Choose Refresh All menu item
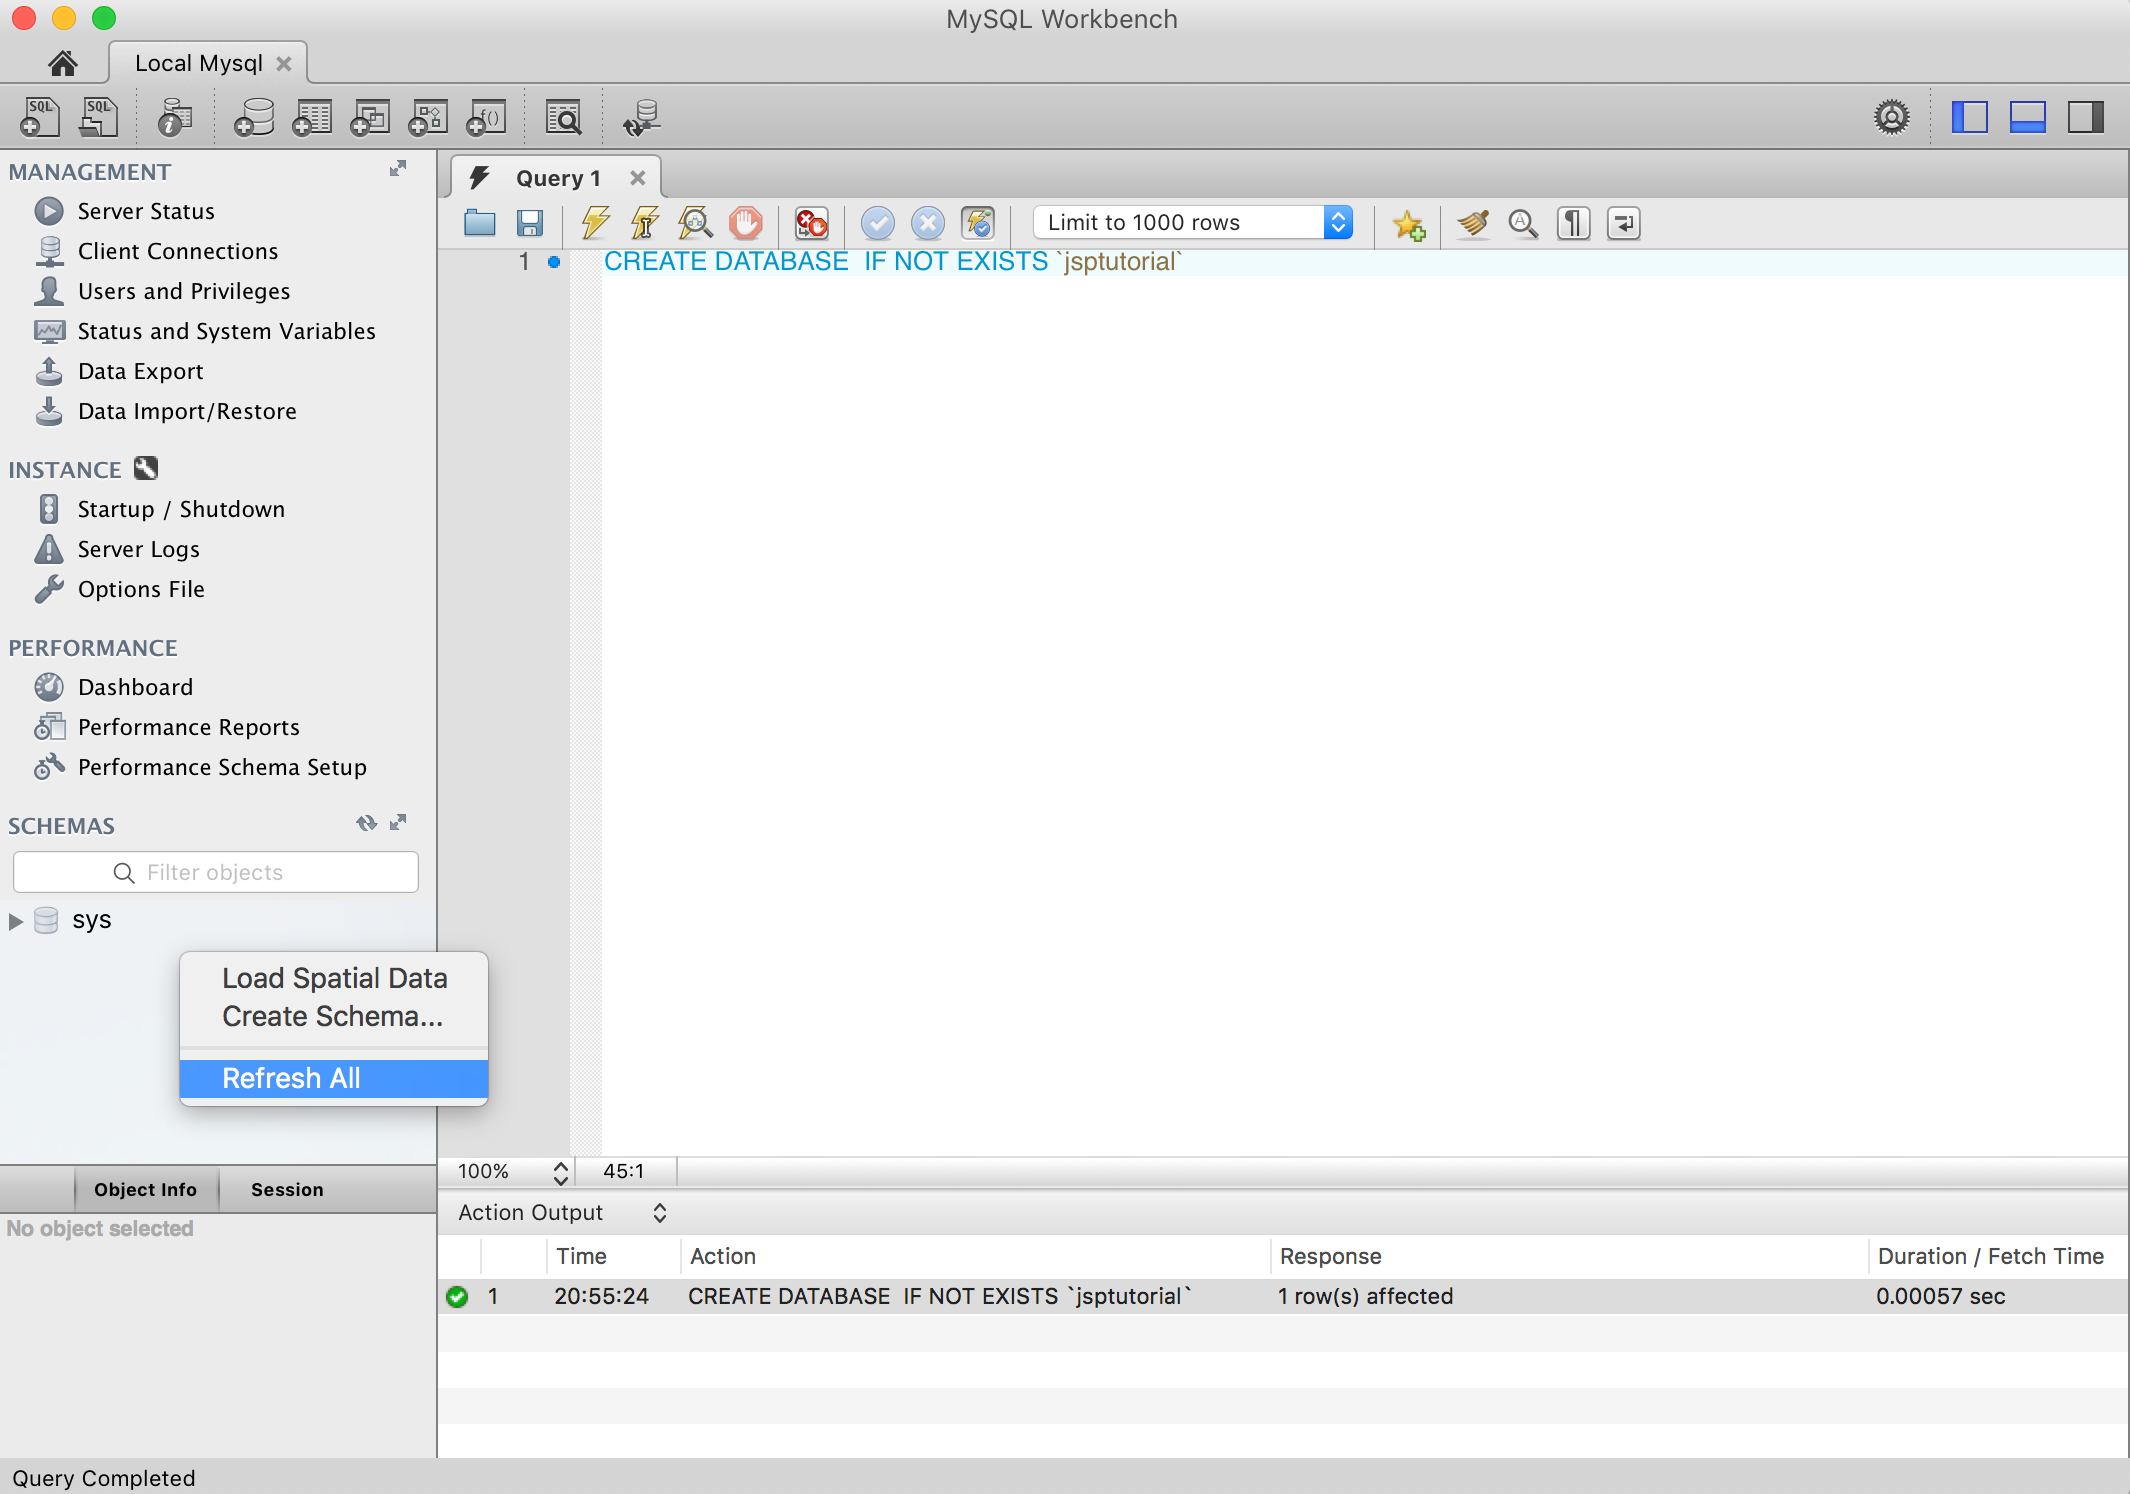 334,1078
